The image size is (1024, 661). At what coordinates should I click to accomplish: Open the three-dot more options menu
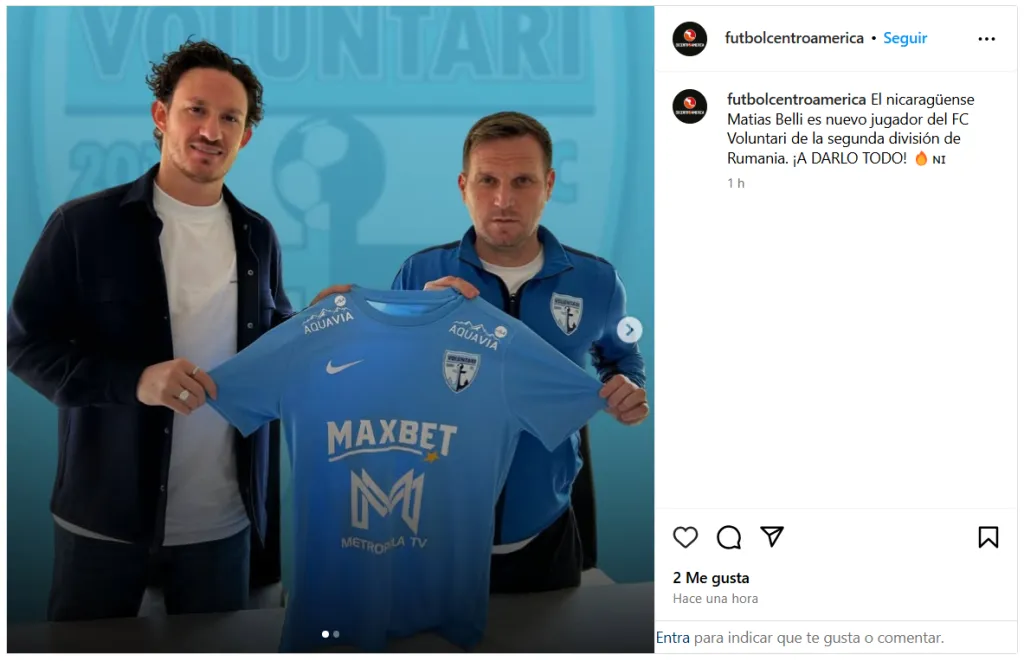point(986,39)
